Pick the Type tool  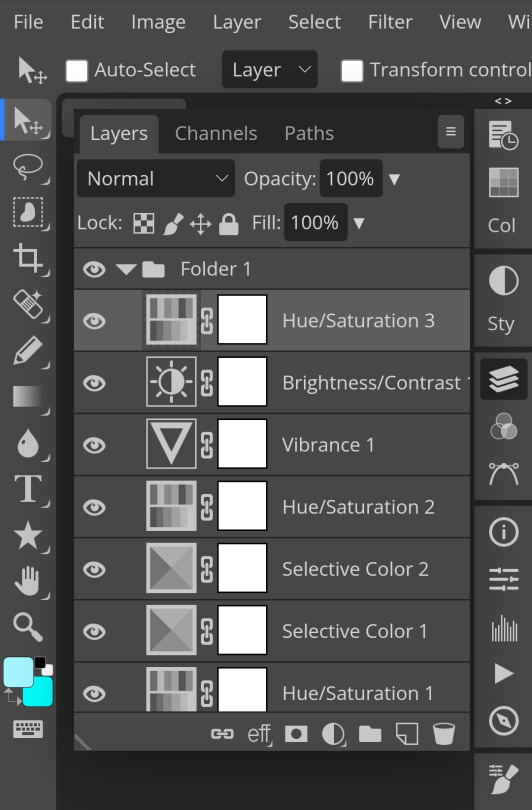pos(28,488)
